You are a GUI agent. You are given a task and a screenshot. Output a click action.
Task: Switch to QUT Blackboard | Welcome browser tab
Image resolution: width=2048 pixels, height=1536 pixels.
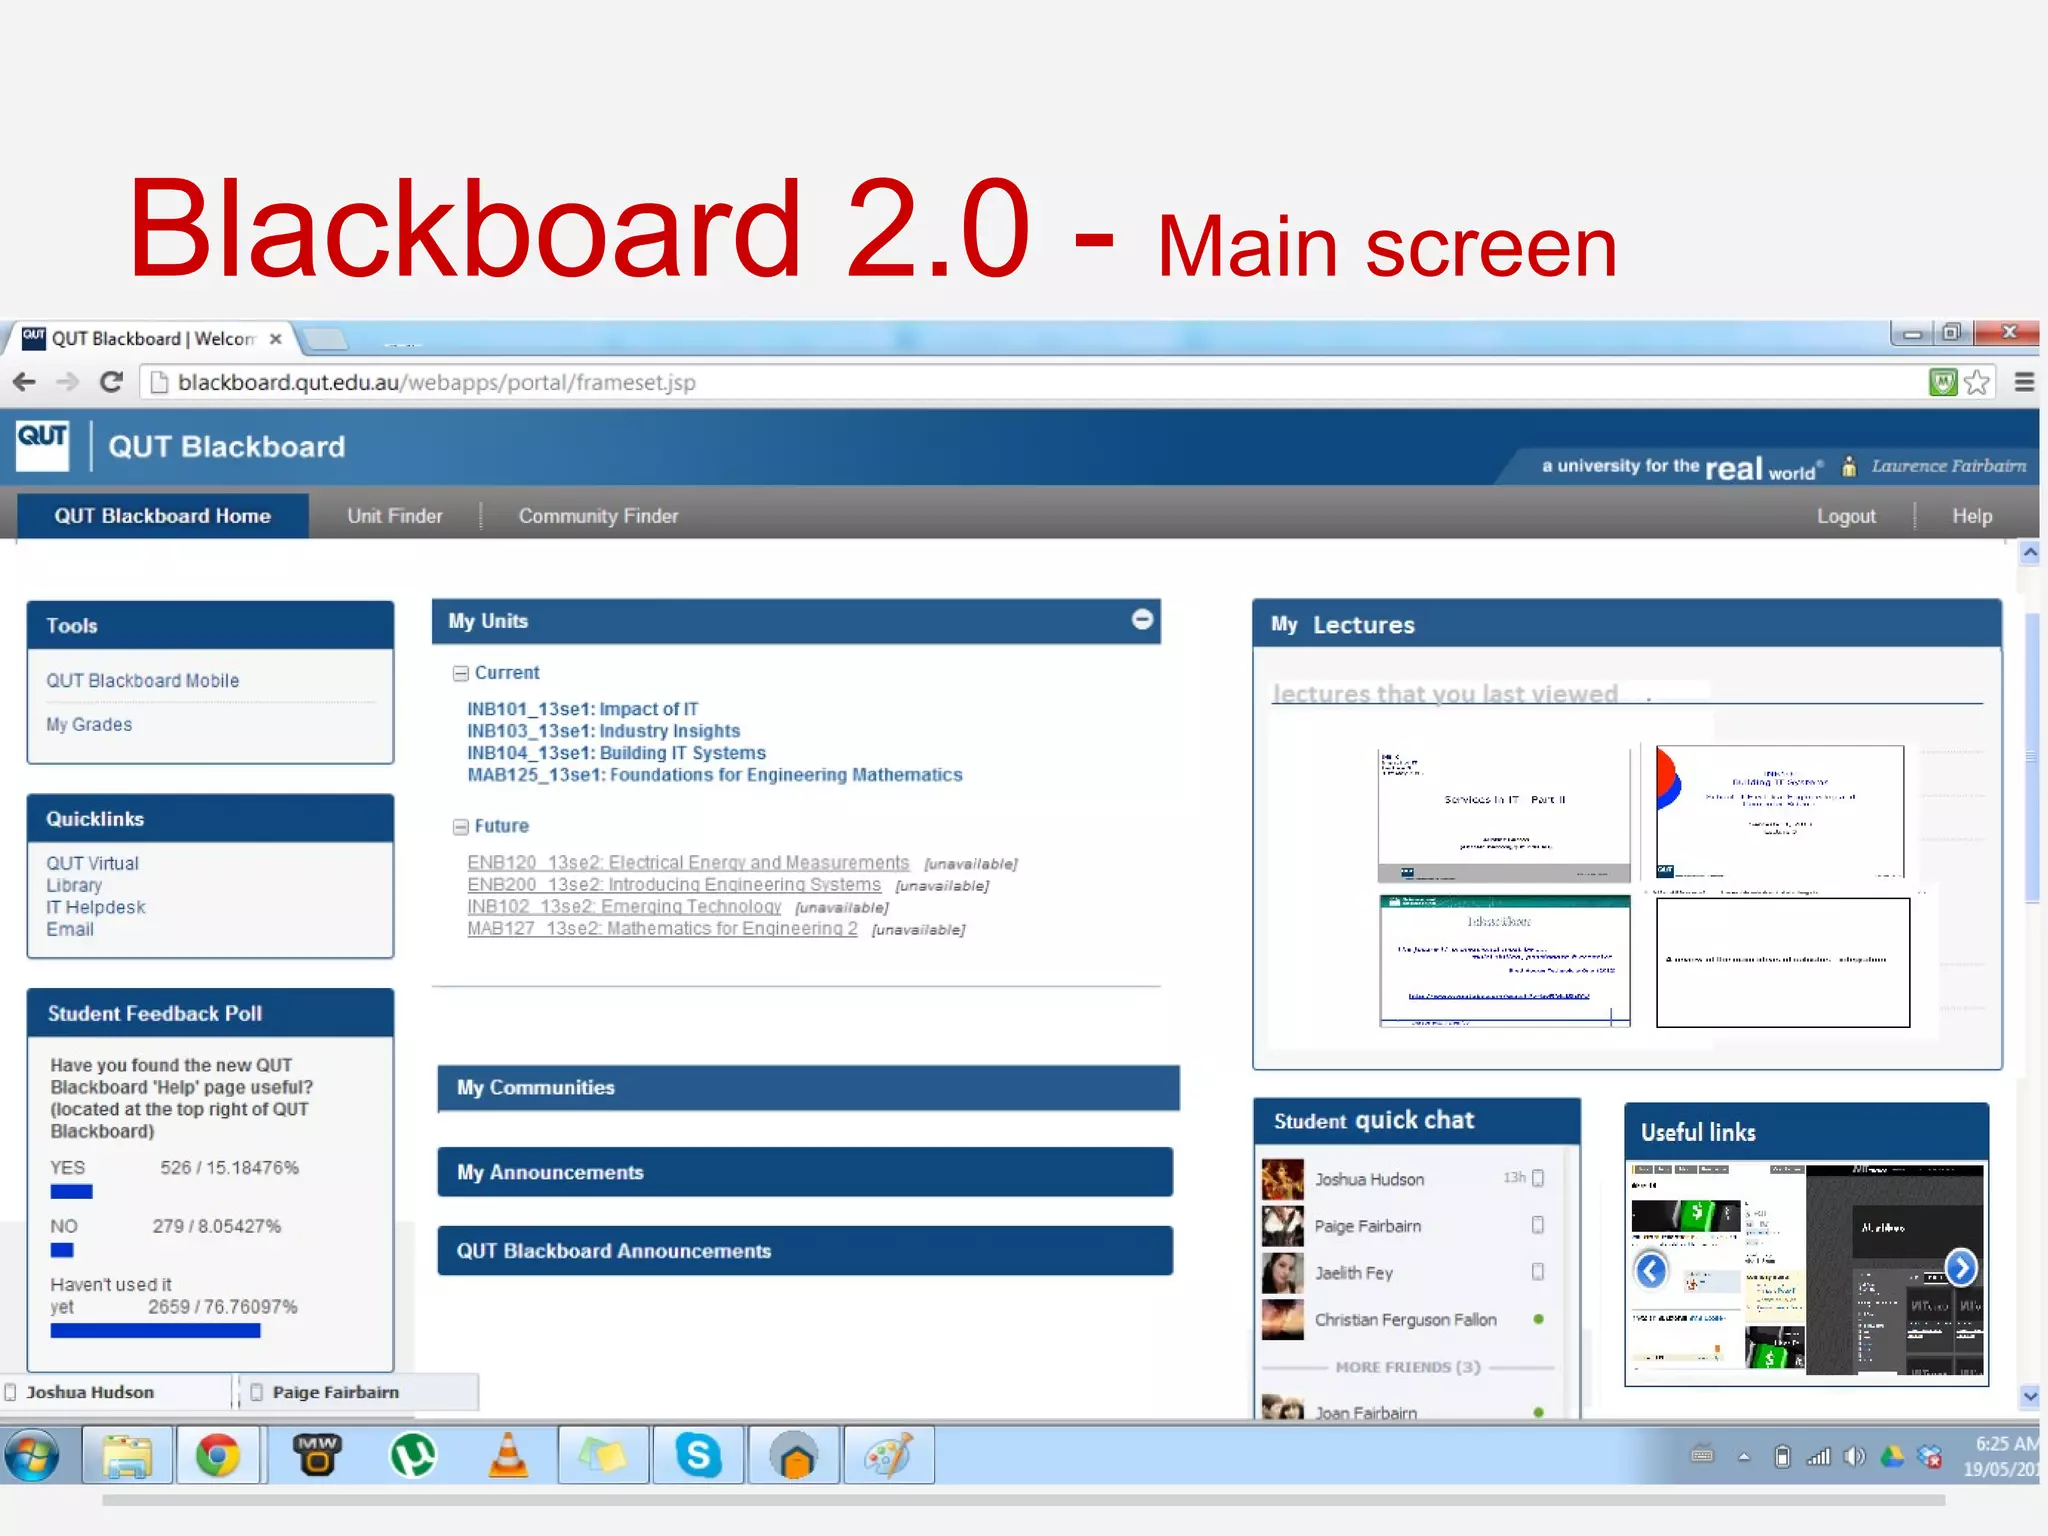pos(152,339)
